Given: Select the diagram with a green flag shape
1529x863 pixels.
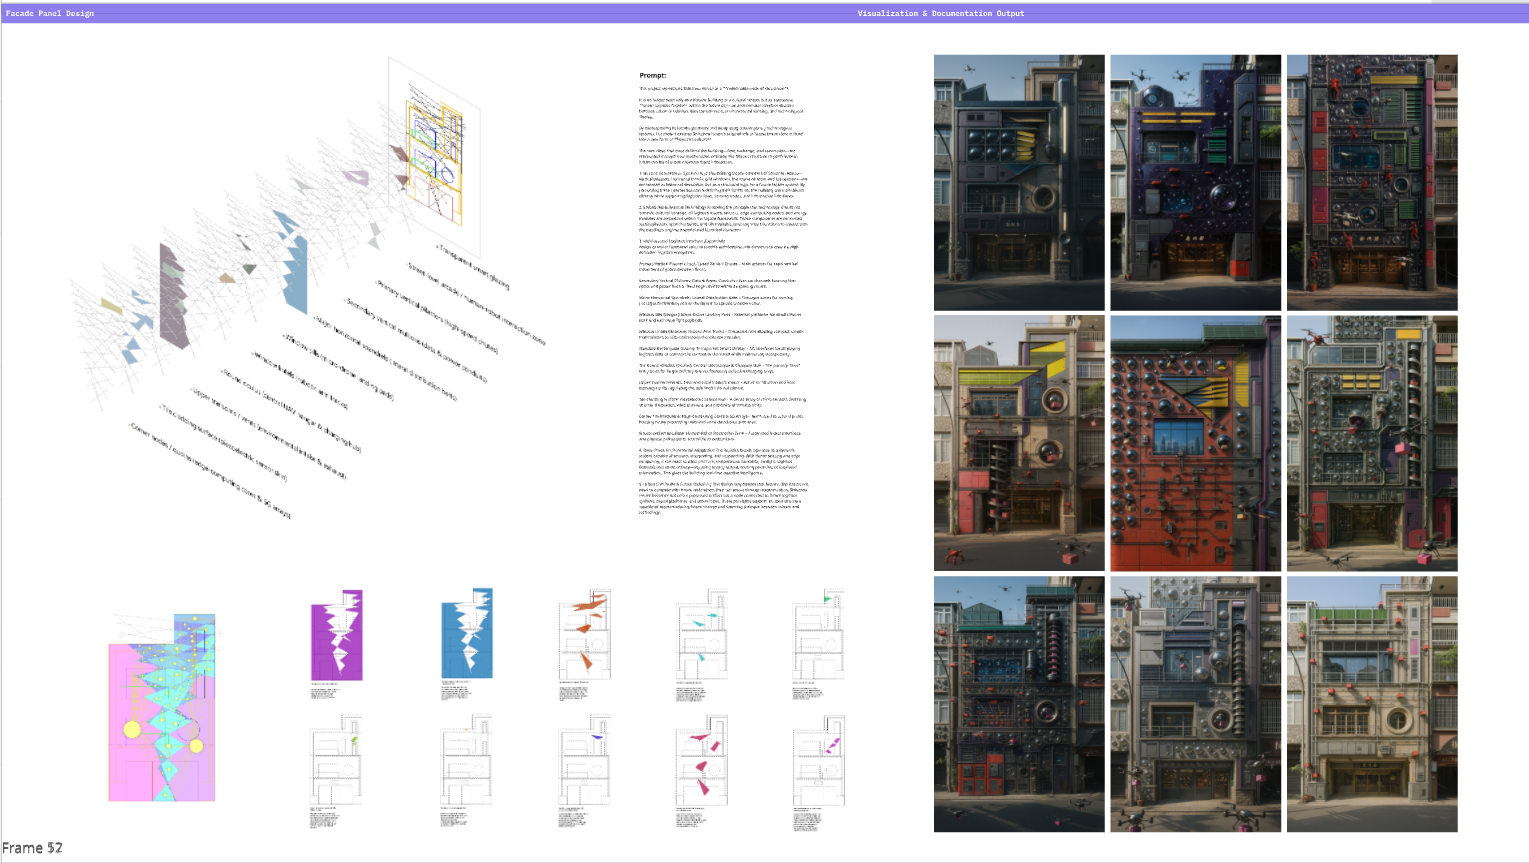Looking at the screenshot, I should click(819, 633).
